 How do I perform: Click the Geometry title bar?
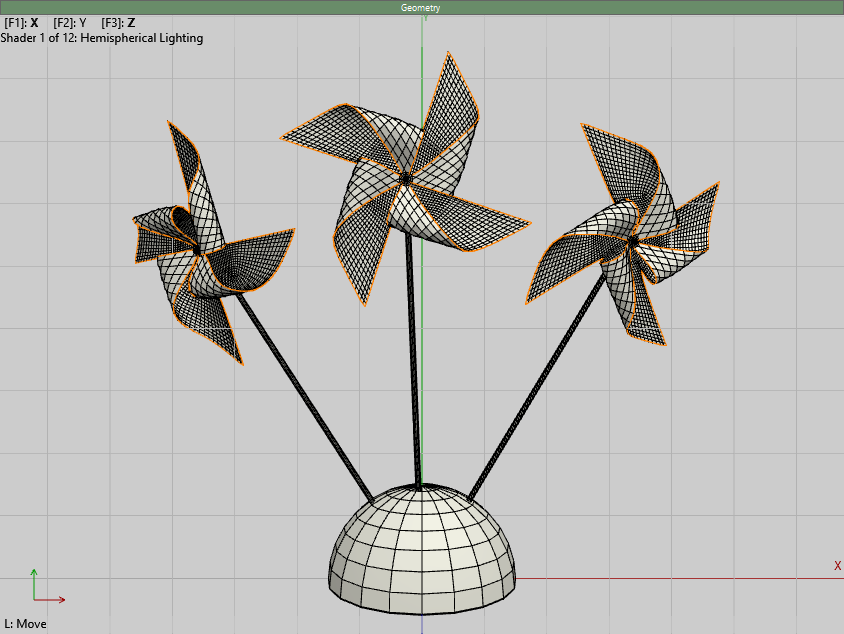[421, 8]
